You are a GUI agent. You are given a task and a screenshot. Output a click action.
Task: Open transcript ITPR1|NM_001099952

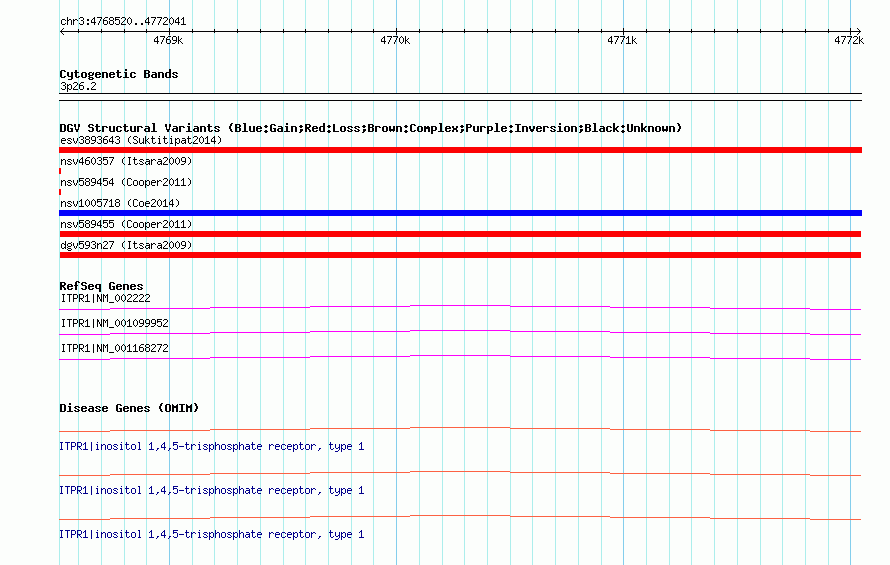click(115, 323)
